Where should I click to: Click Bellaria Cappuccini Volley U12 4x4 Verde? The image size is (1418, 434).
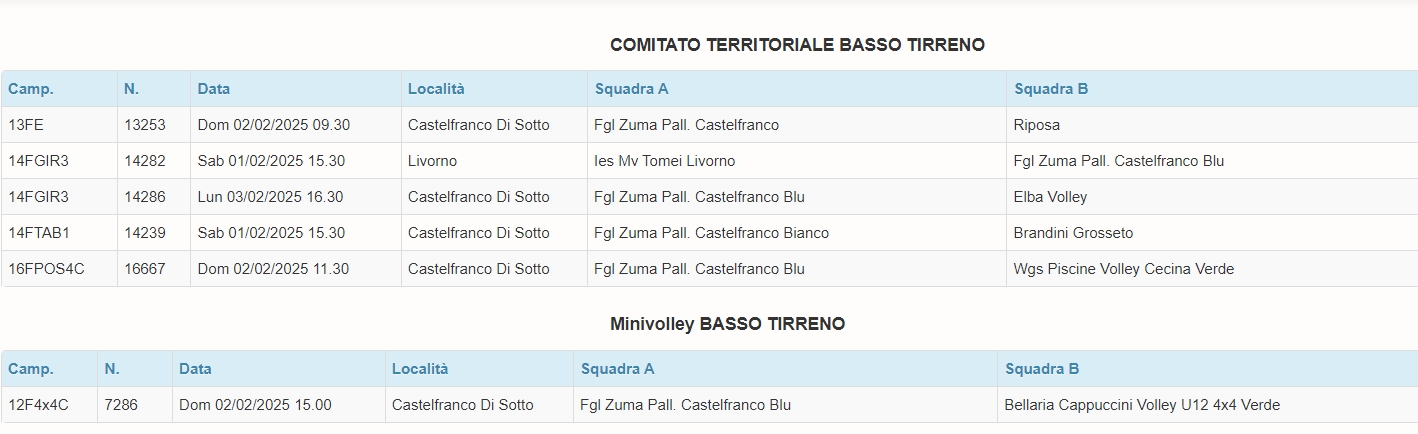pos(1142,405)
